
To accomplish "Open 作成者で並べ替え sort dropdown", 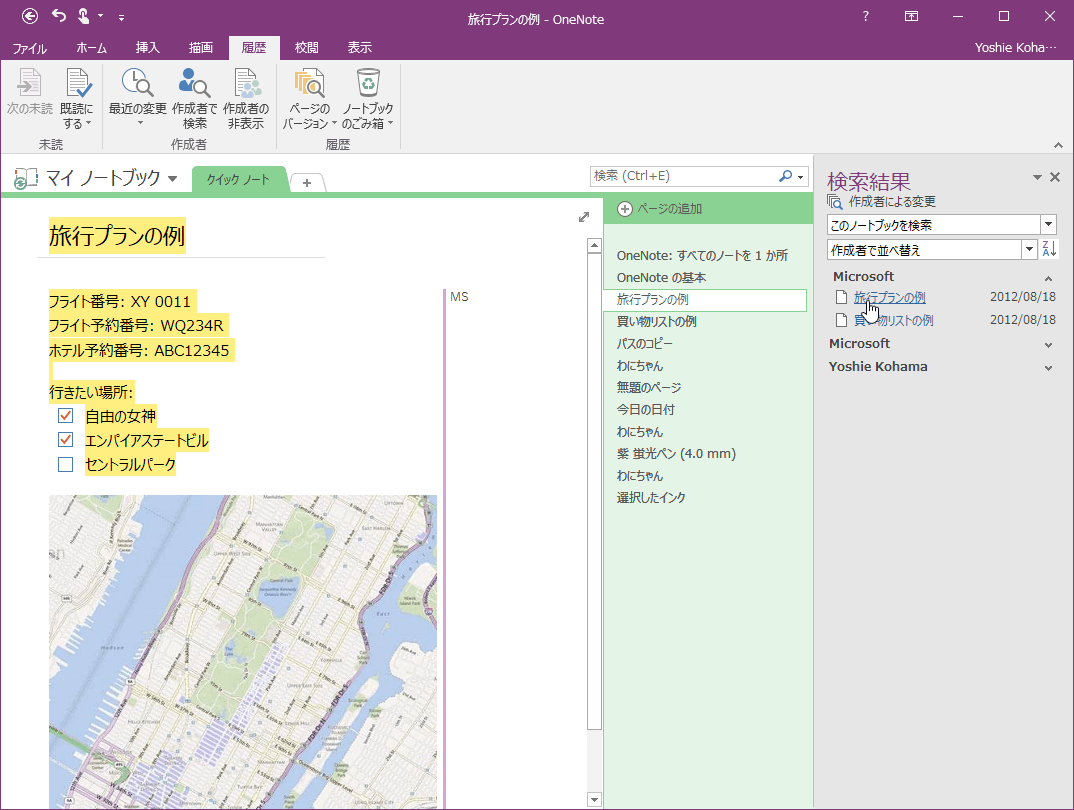I will click(x=1029, y=250).
